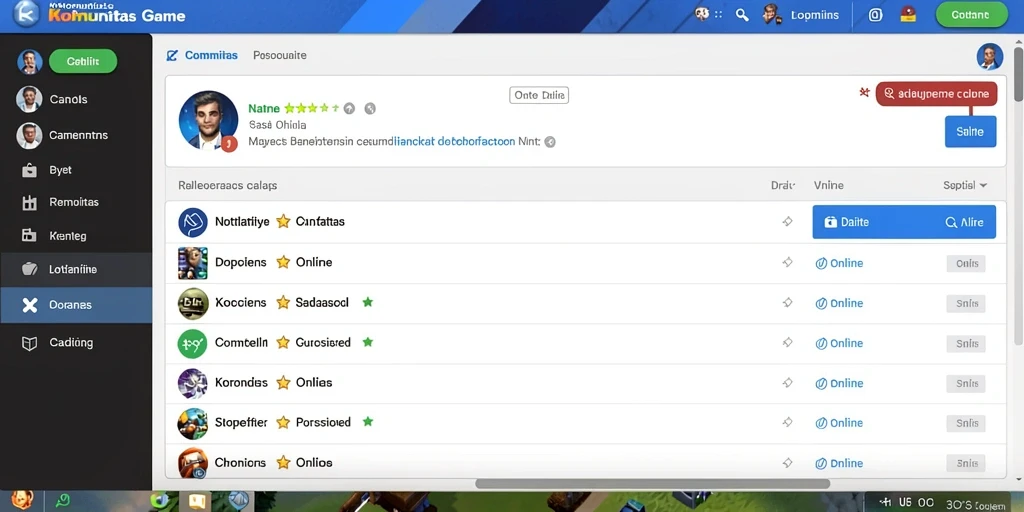This screenshot has height=512, width=1024.
Task: Pin the Dopoiens row
Action: pos(788,263)
